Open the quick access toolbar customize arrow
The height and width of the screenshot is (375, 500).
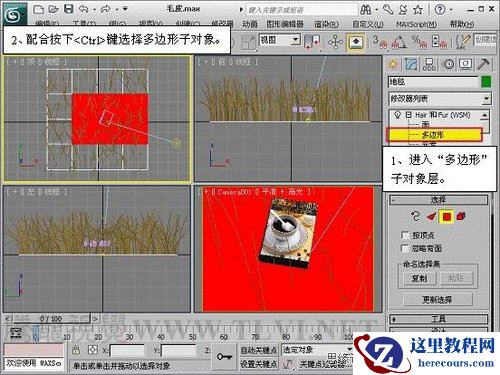(x=125, y=9)
